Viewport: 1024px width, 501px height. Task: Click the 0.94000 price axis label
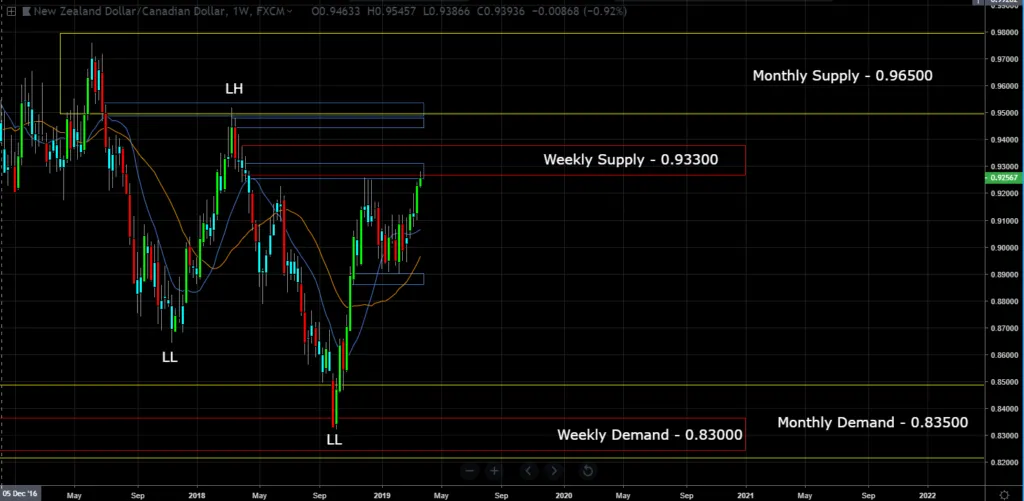point(1006,140)
